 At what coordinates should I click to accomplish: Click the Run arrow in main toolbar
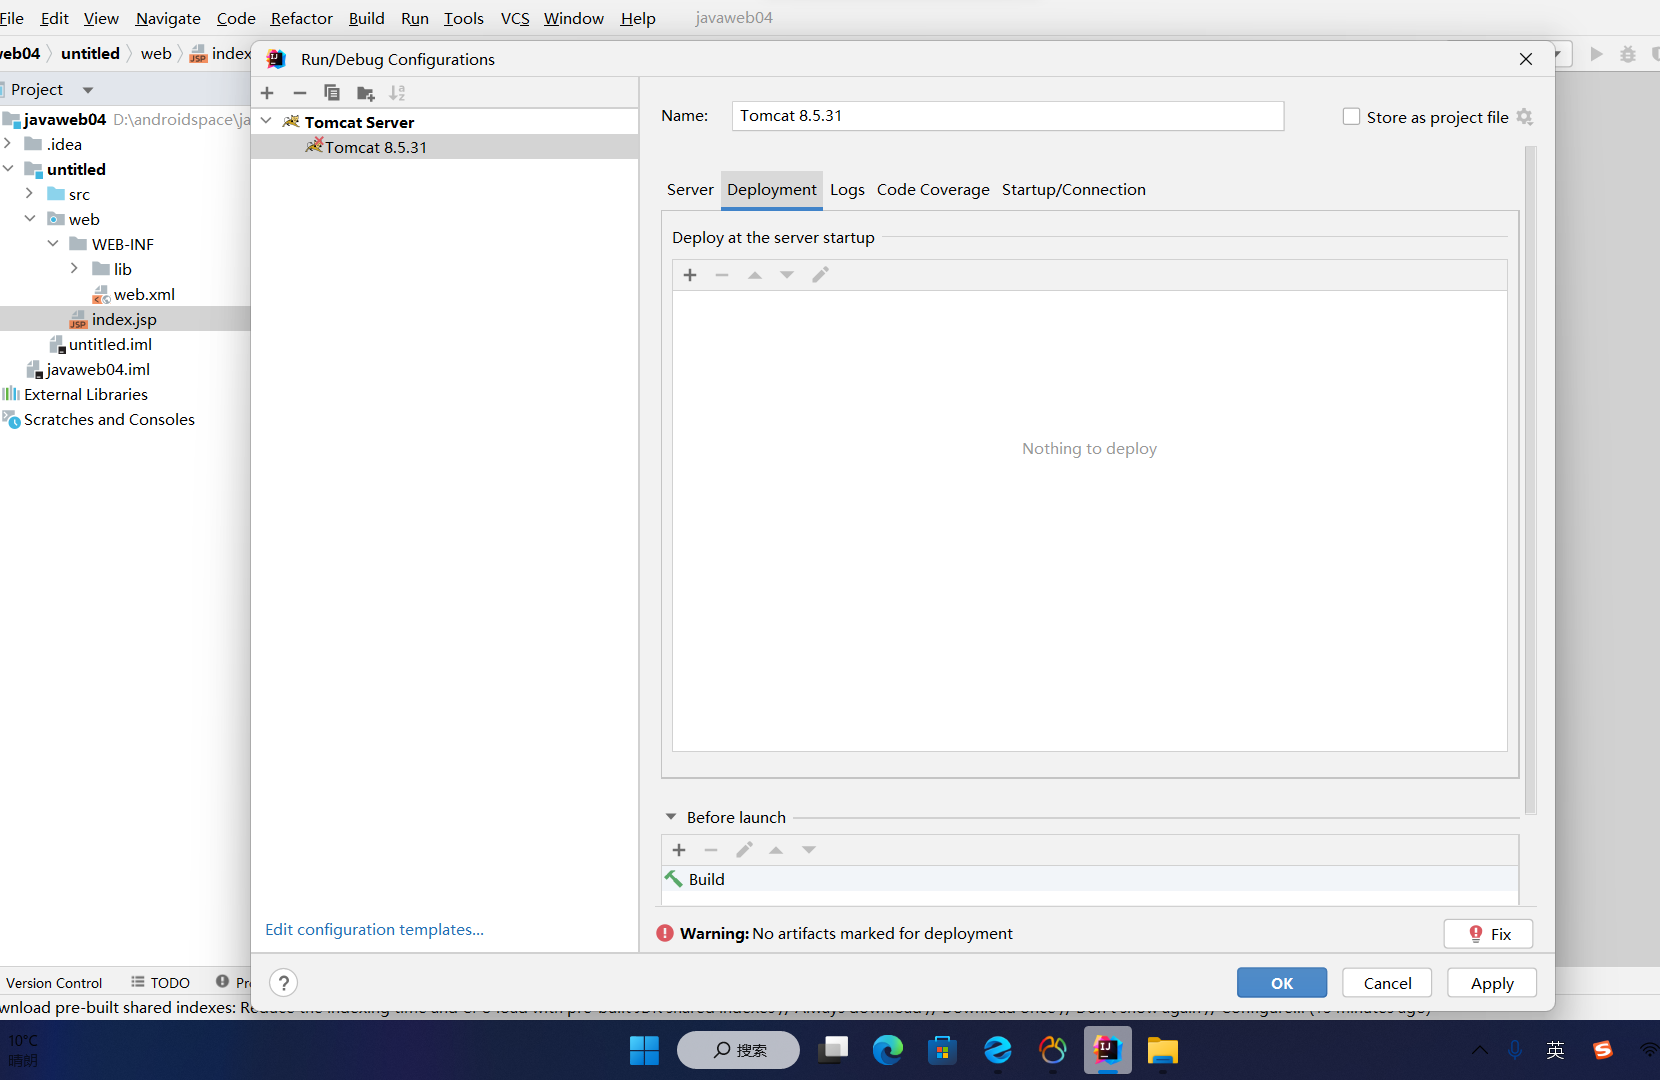coord(1597,54)
